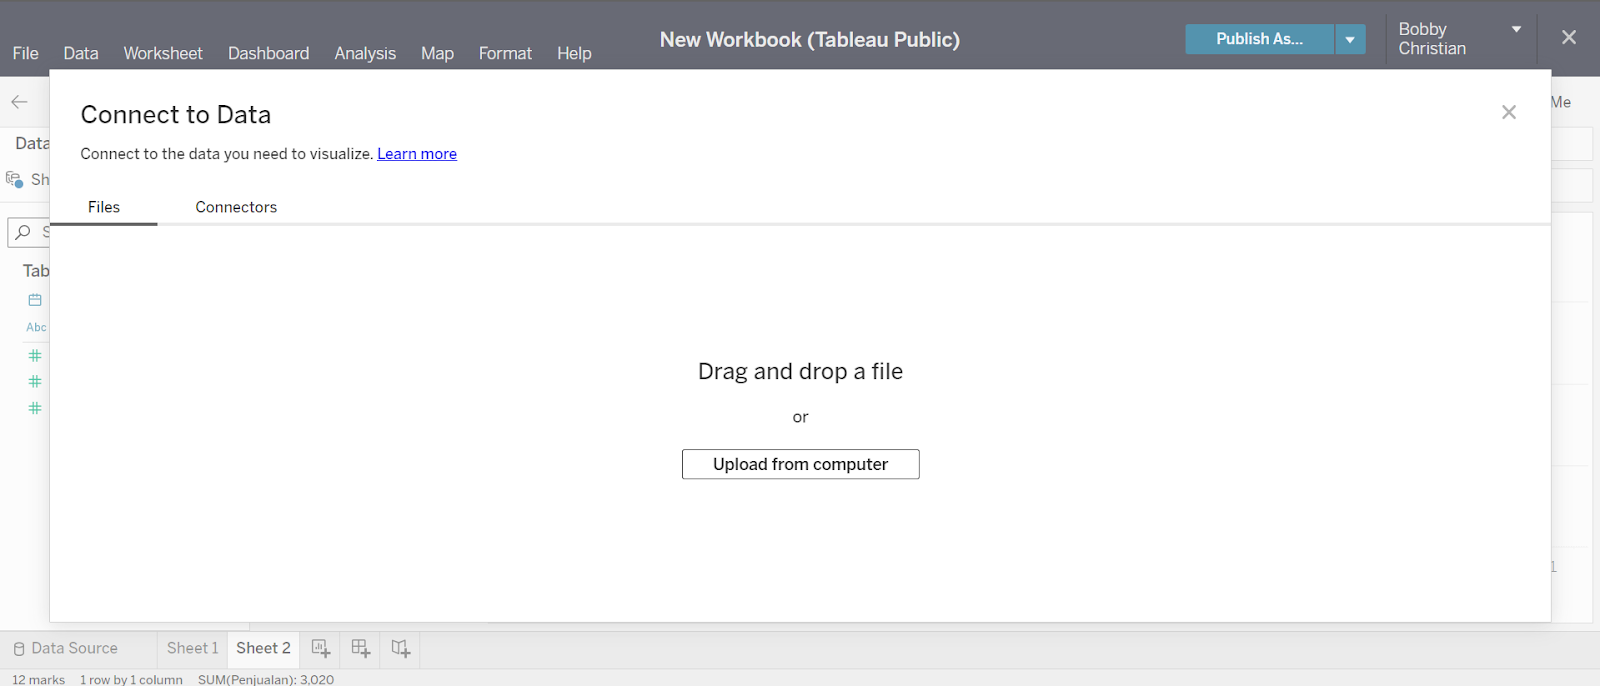Open the Map menu
This screenshot has height=686, width=1600.
pos(437,53)
